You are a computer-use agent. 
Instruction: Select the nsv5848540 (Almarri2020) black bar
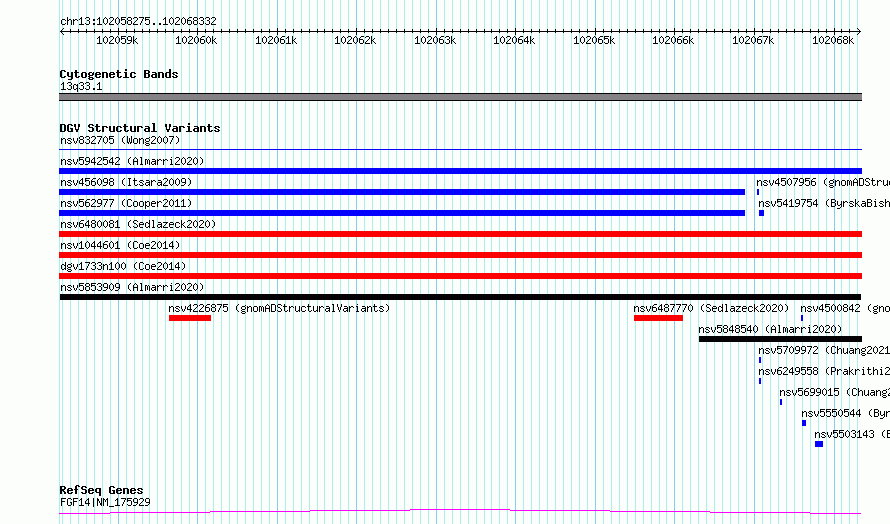780,339
